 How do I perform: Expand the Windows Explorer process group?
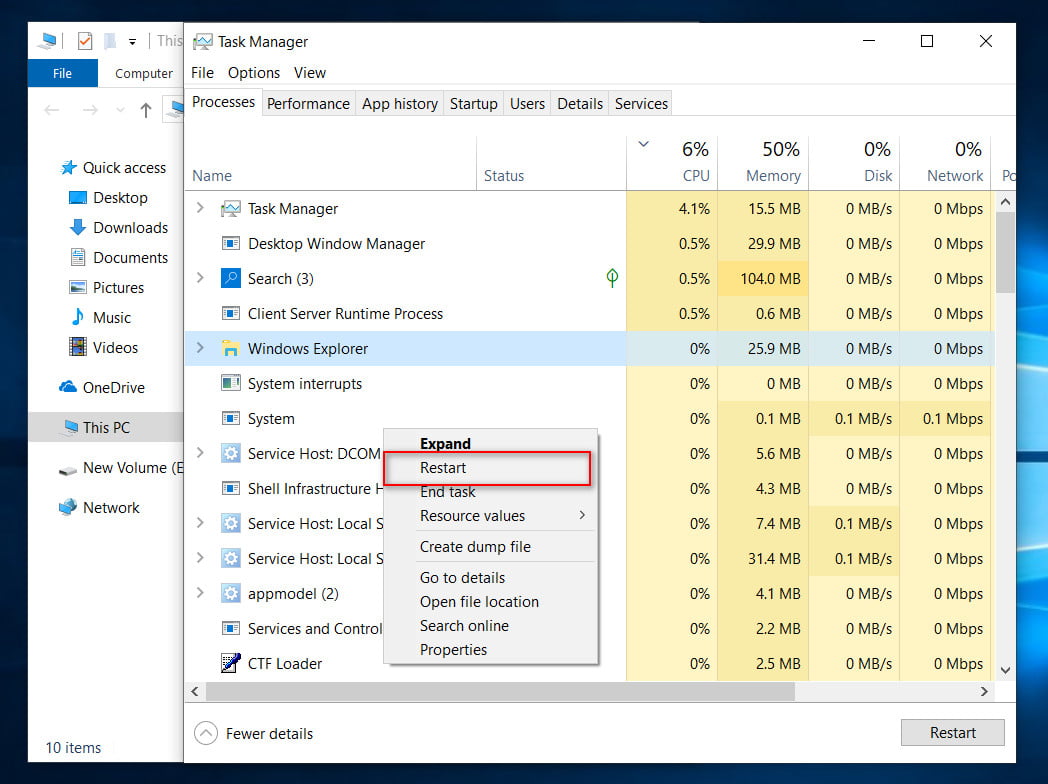click(200, 348)
